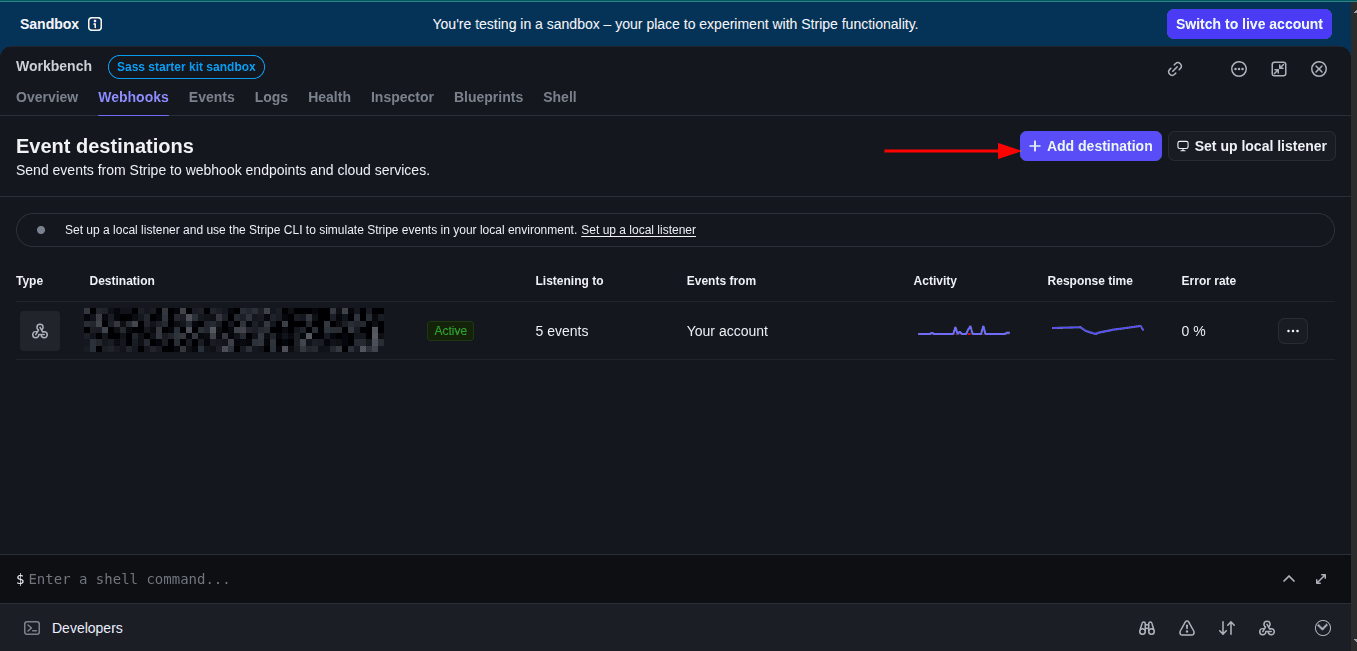Open the Workbench more options menu
The height and width of the screenshot is (651, 1357).
click(1239, 69)
